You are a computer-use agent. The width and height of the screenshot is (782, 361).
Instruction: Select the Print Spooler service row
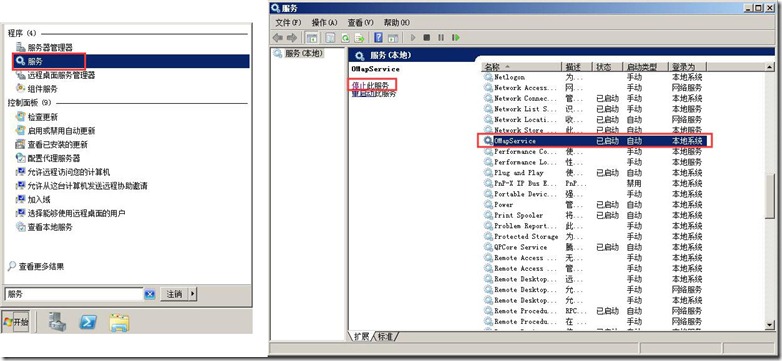tap(593, 215)
